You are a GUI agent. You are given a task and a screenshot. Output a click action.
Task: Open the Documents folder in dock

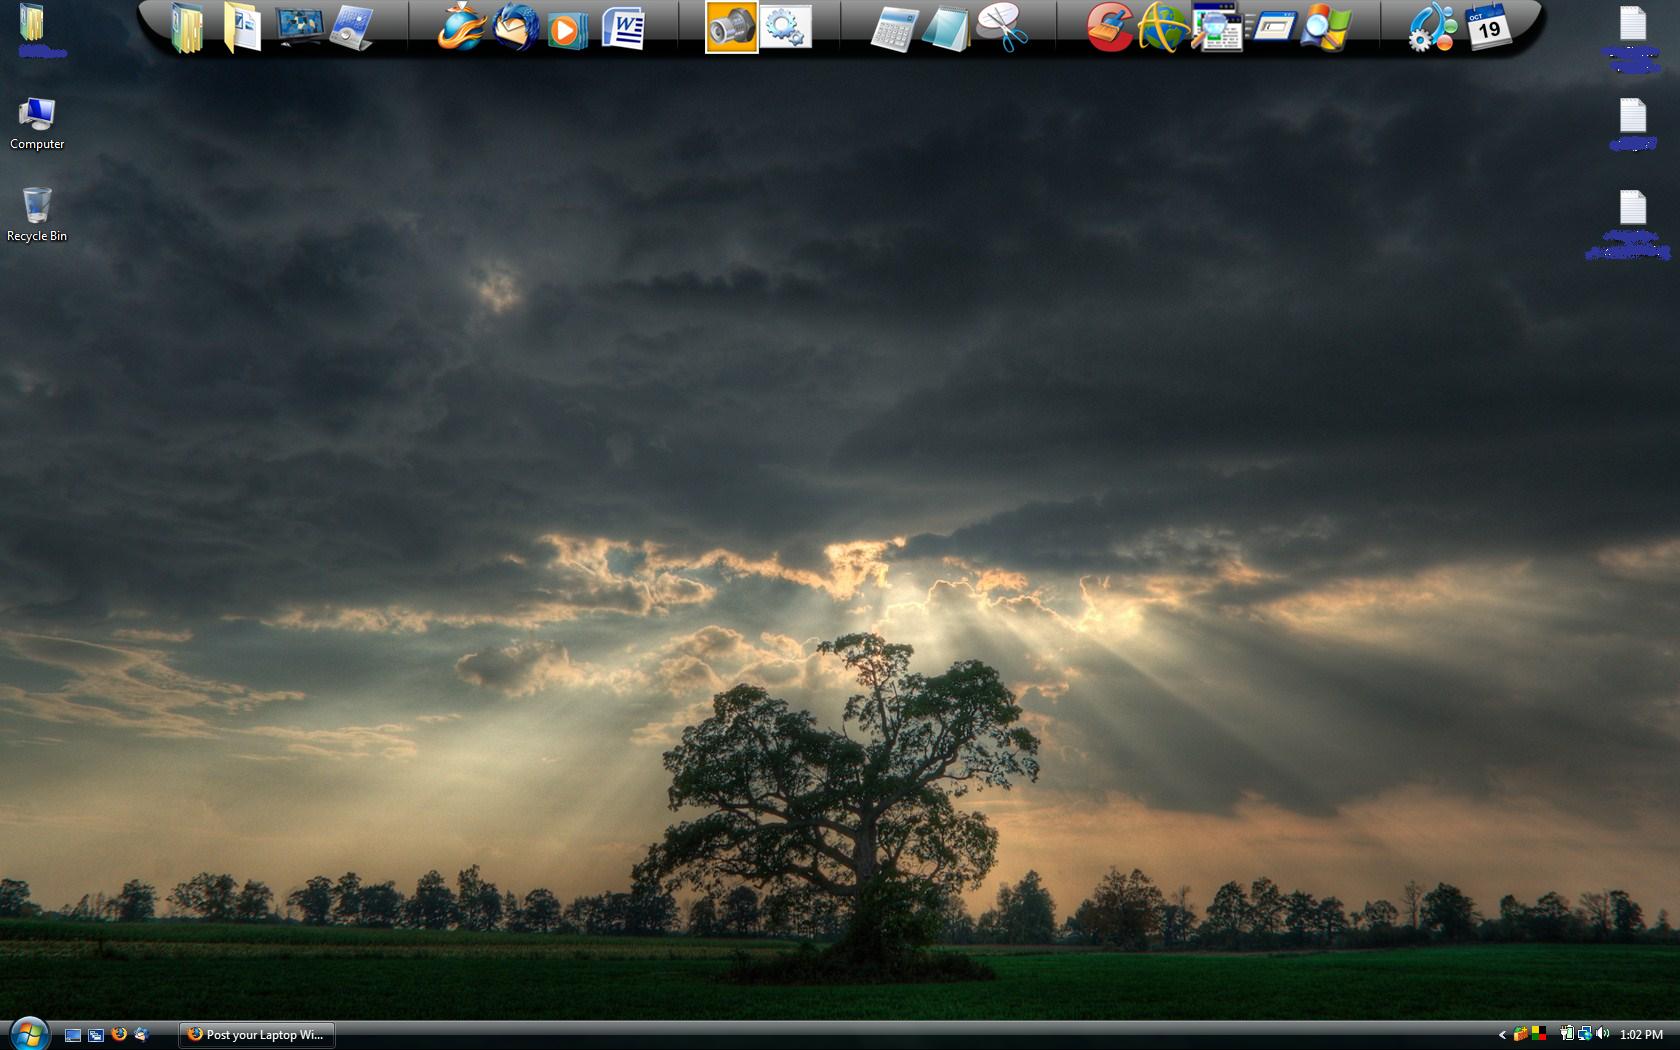[x=241, y=27]
